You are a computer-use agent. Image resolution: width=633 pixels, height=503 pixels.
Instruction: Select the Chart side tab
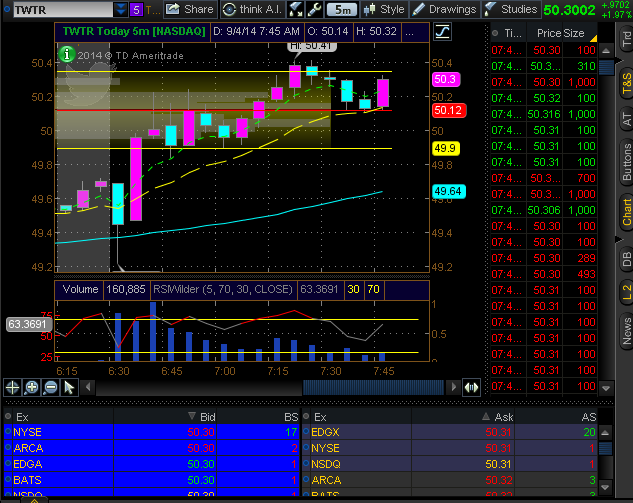[626, 213]
